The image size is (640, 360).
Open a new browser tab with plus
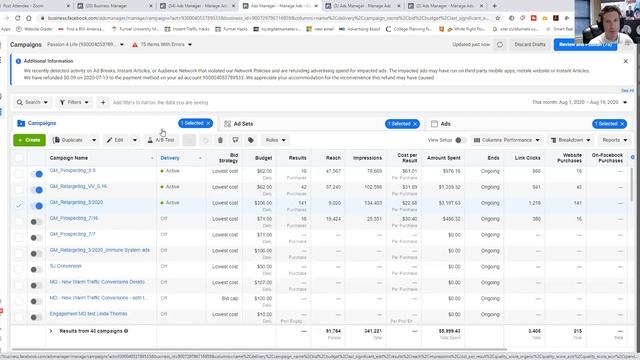494,6
